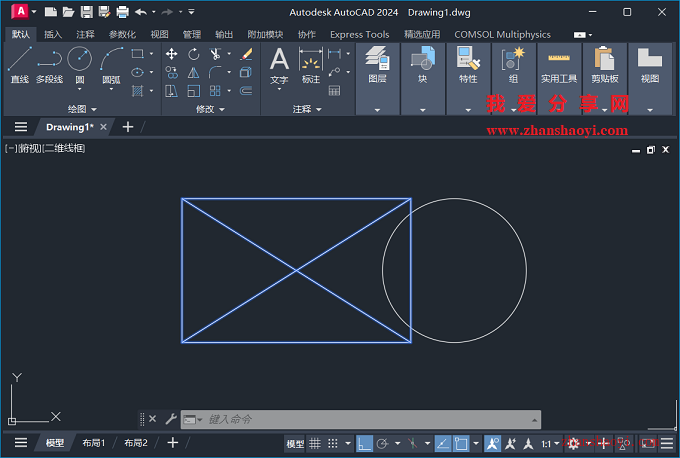Select the Line (直线) tool
This screenshot has width=680, height=458.
(20, 65)
